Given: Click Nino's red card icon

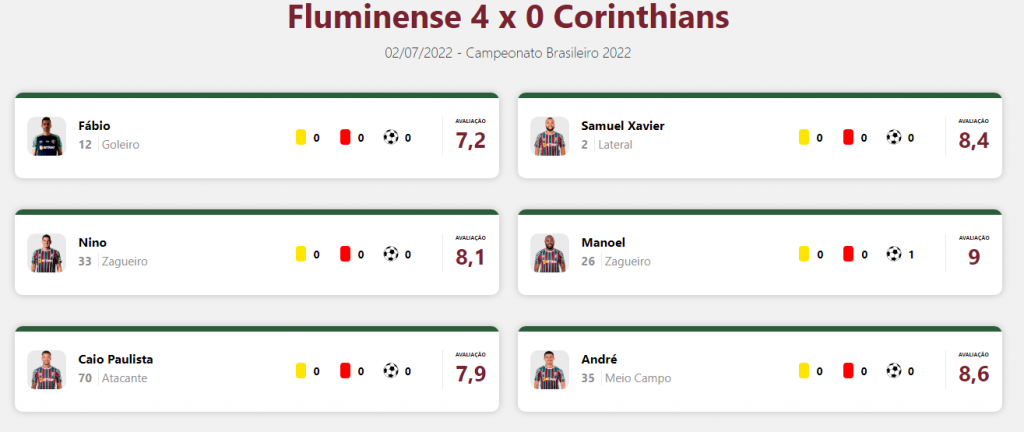Looking at the screenshot, I should tap(345, 254).
